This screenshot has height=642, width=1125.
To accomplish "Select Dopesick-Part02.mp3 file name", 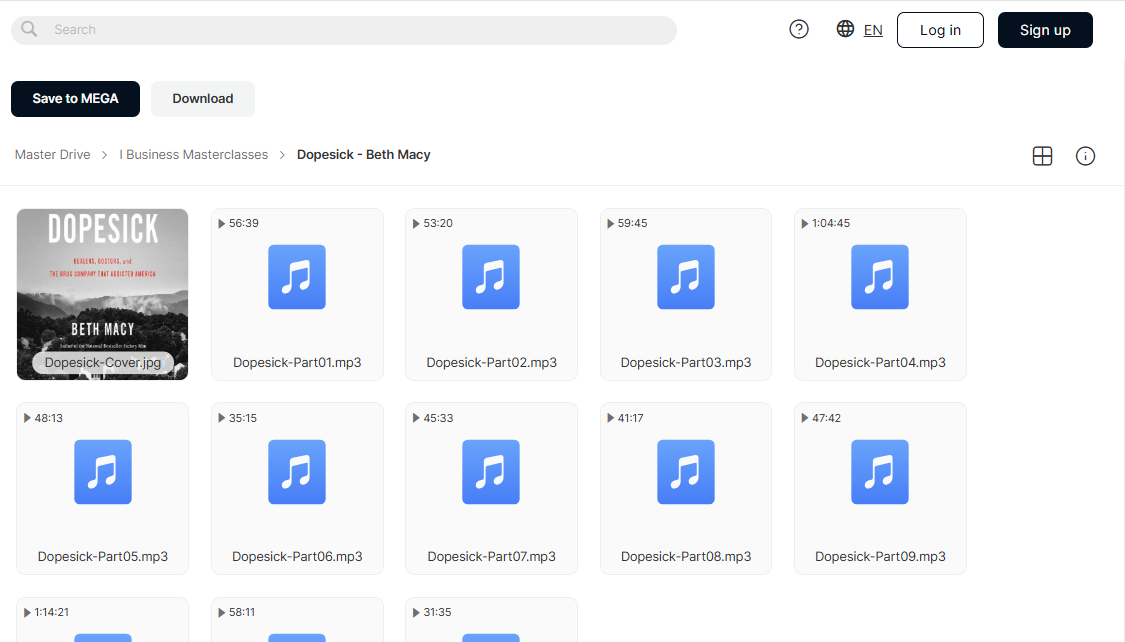I will 491,363.
